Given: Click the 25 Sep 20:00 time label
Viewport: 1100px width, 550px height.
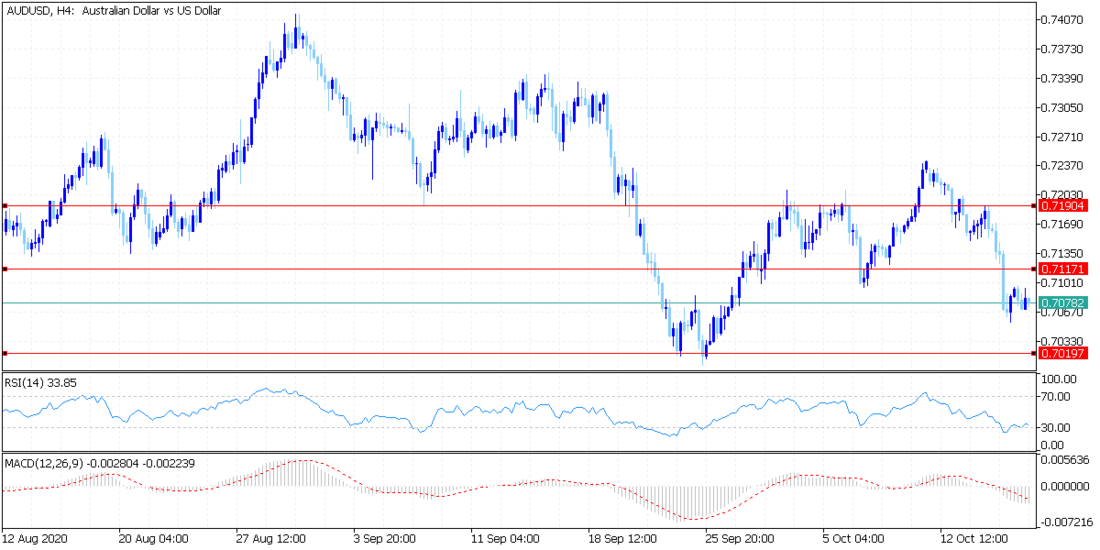Looking at the screenshot, I should click(x=741, y=539).
